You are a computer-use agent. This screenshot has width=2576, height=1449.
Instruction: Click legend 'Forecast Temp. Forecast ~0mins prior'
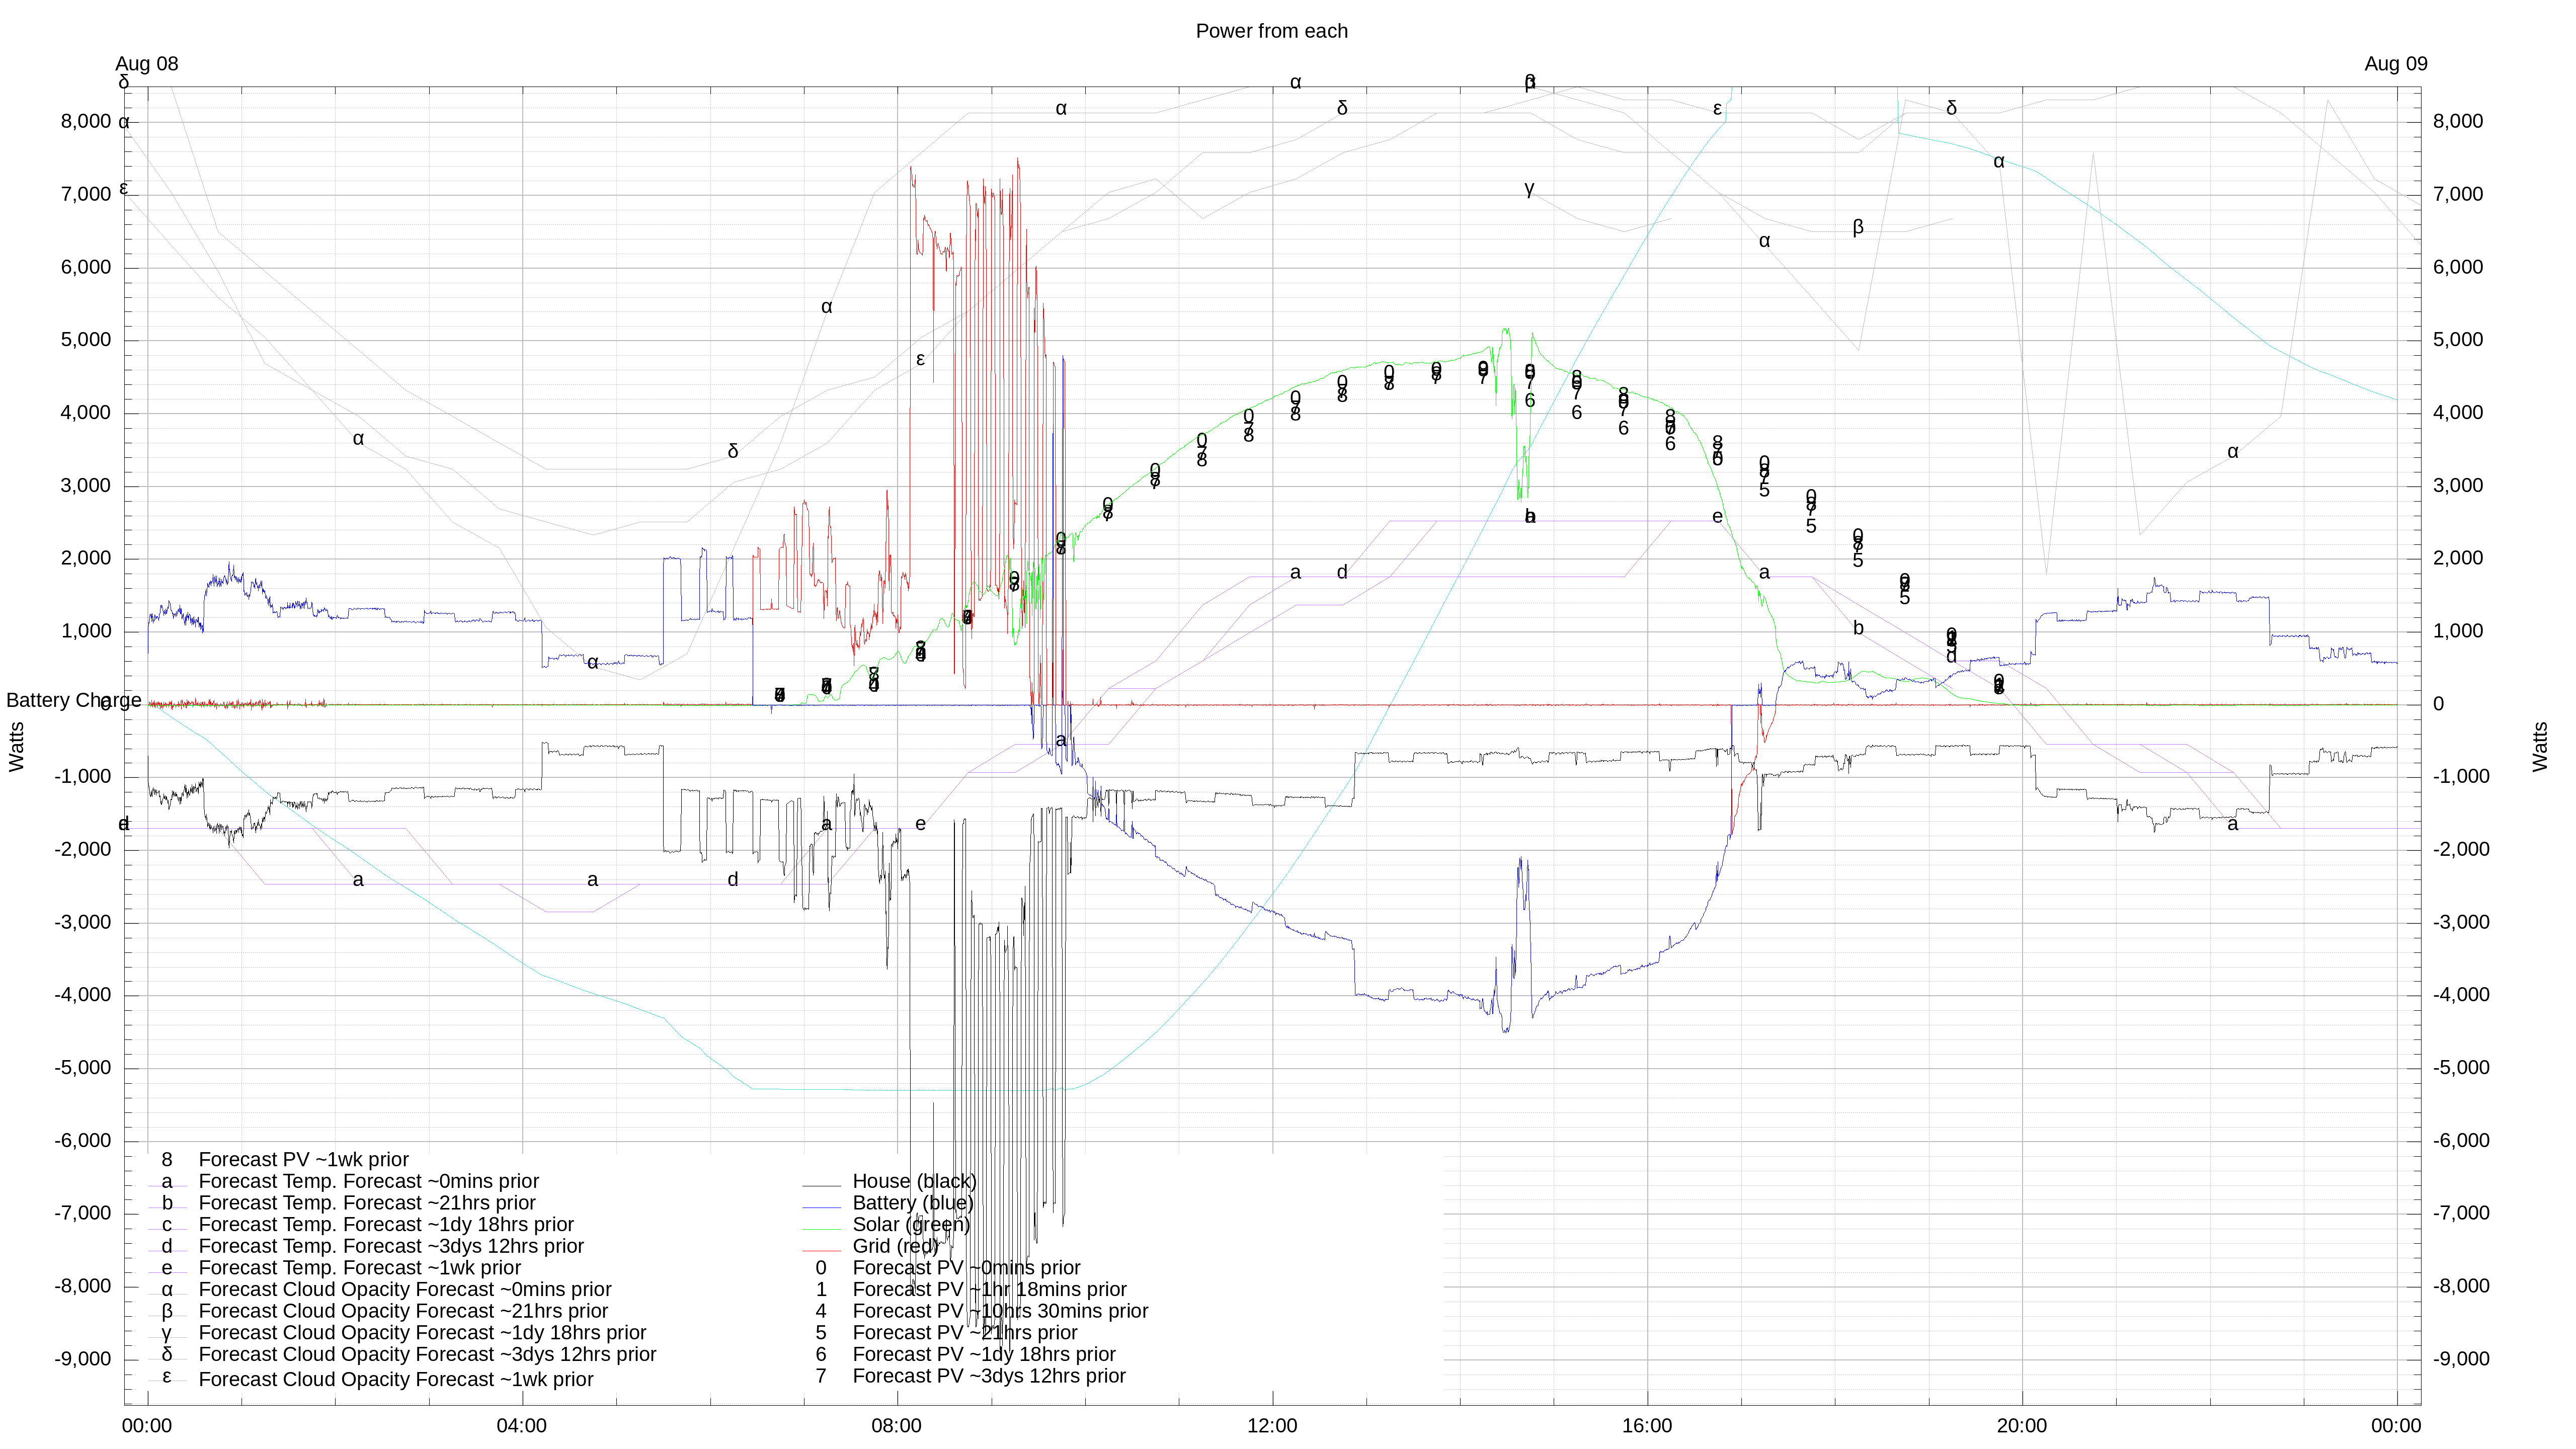pyautogui.click(x=369, y=1181)
